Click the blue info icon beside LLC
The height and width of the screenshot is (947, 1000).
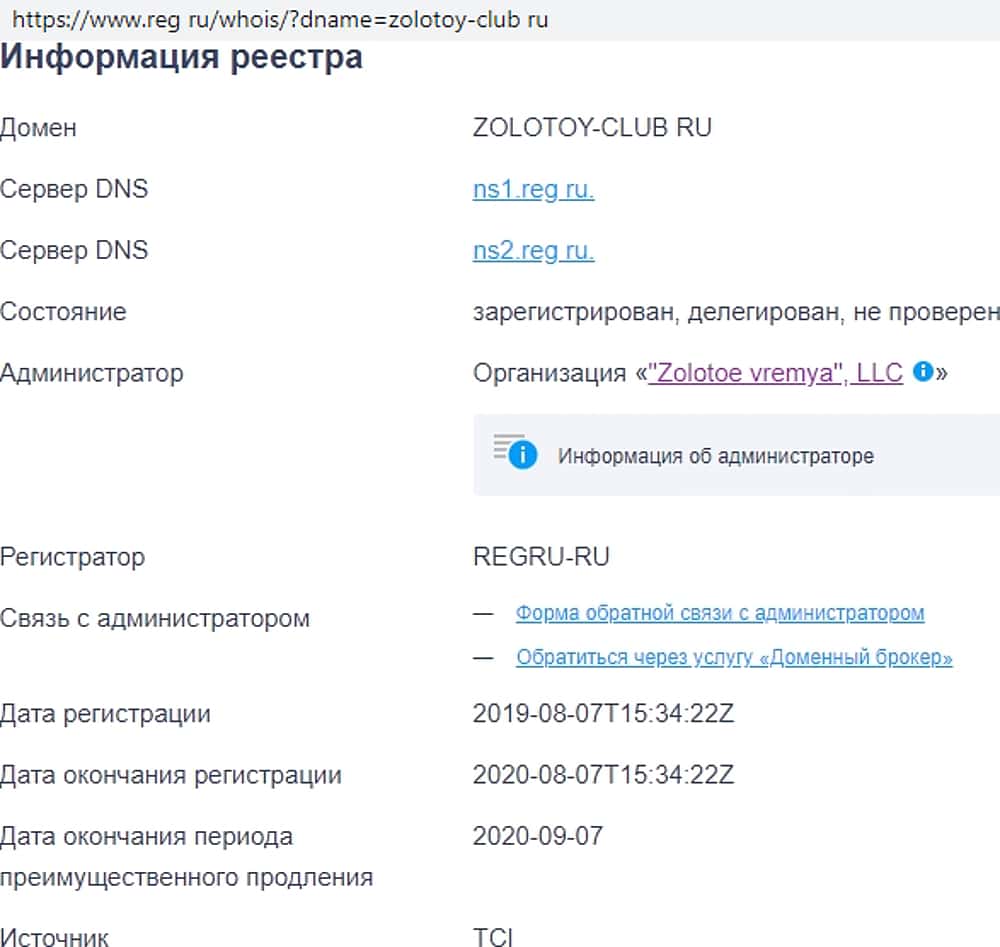(923, 372)
